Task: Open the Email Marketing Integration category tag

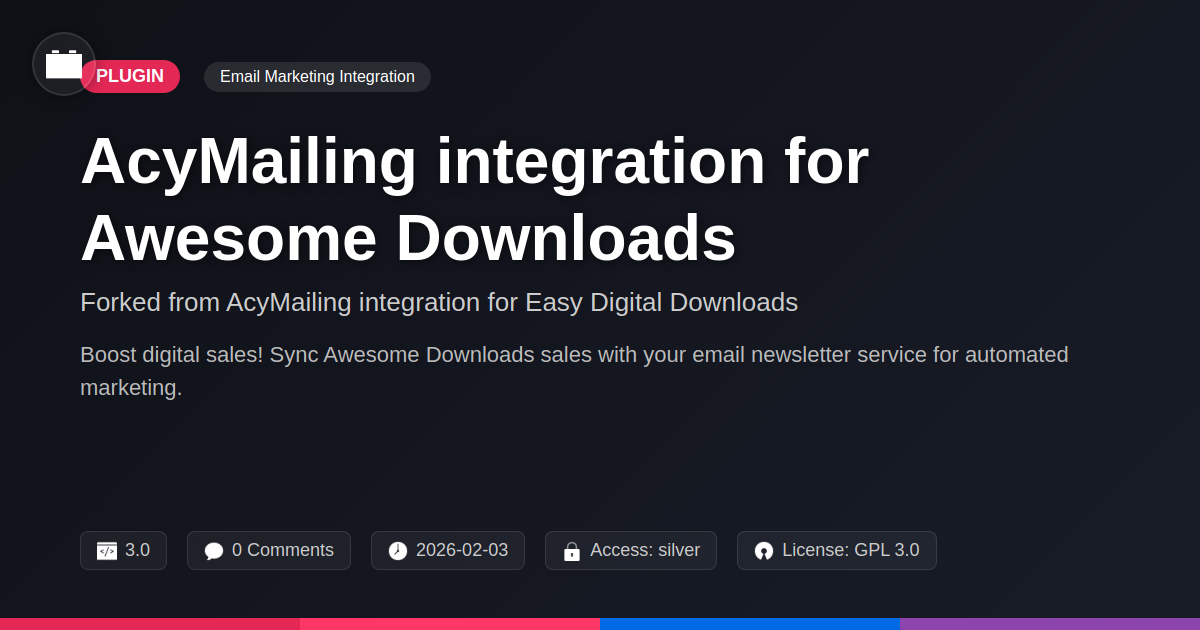Action: coord(317,77)
